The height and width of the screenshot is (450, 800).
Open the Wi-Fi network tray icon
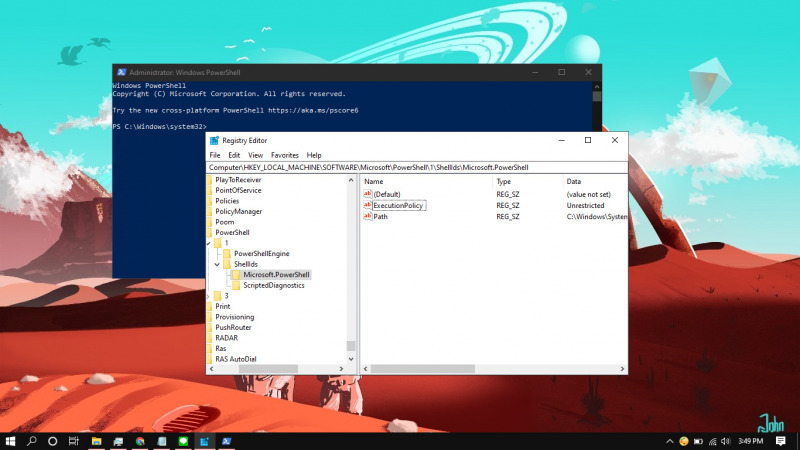tap(713, 441)
